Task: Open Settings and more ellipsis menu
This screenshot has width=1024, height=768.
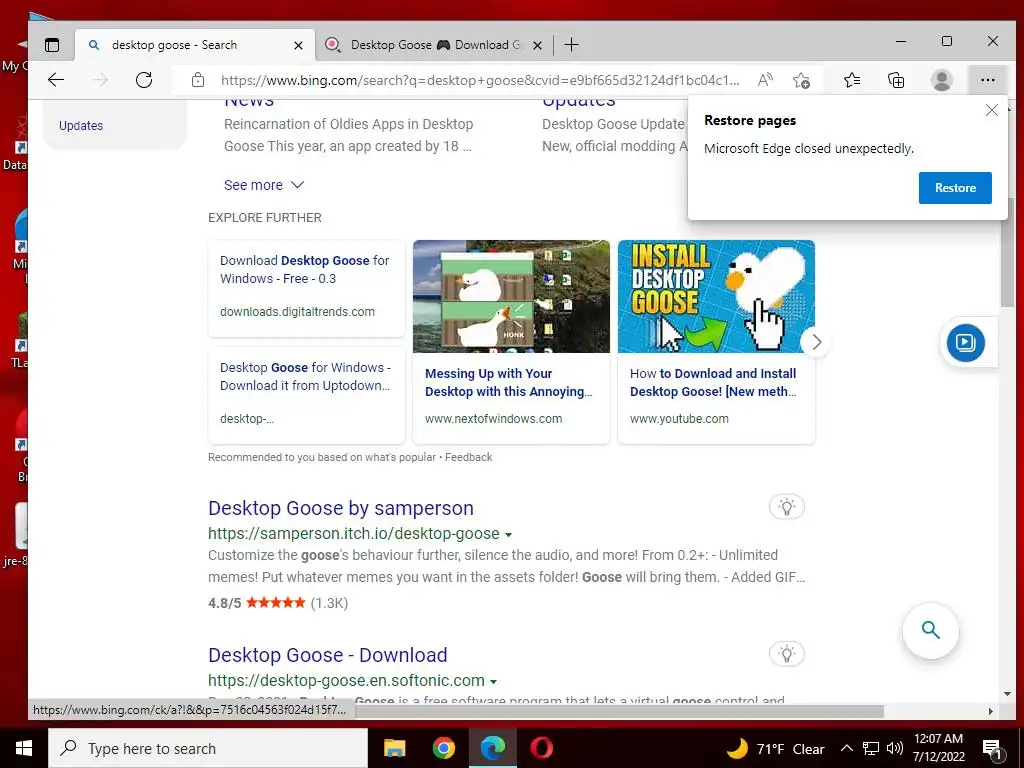Action: click(x=987, y=80)
